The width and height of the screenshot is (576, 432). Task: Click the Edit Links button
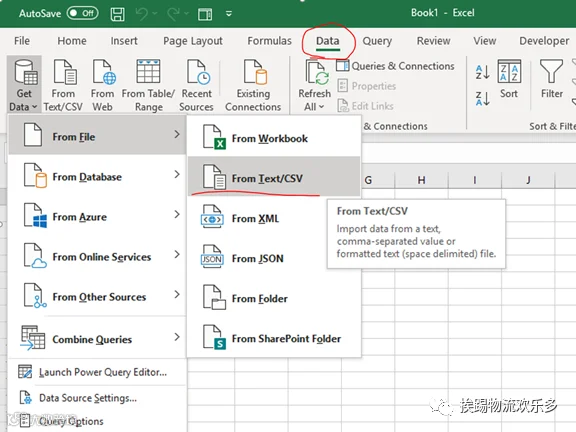365,106
